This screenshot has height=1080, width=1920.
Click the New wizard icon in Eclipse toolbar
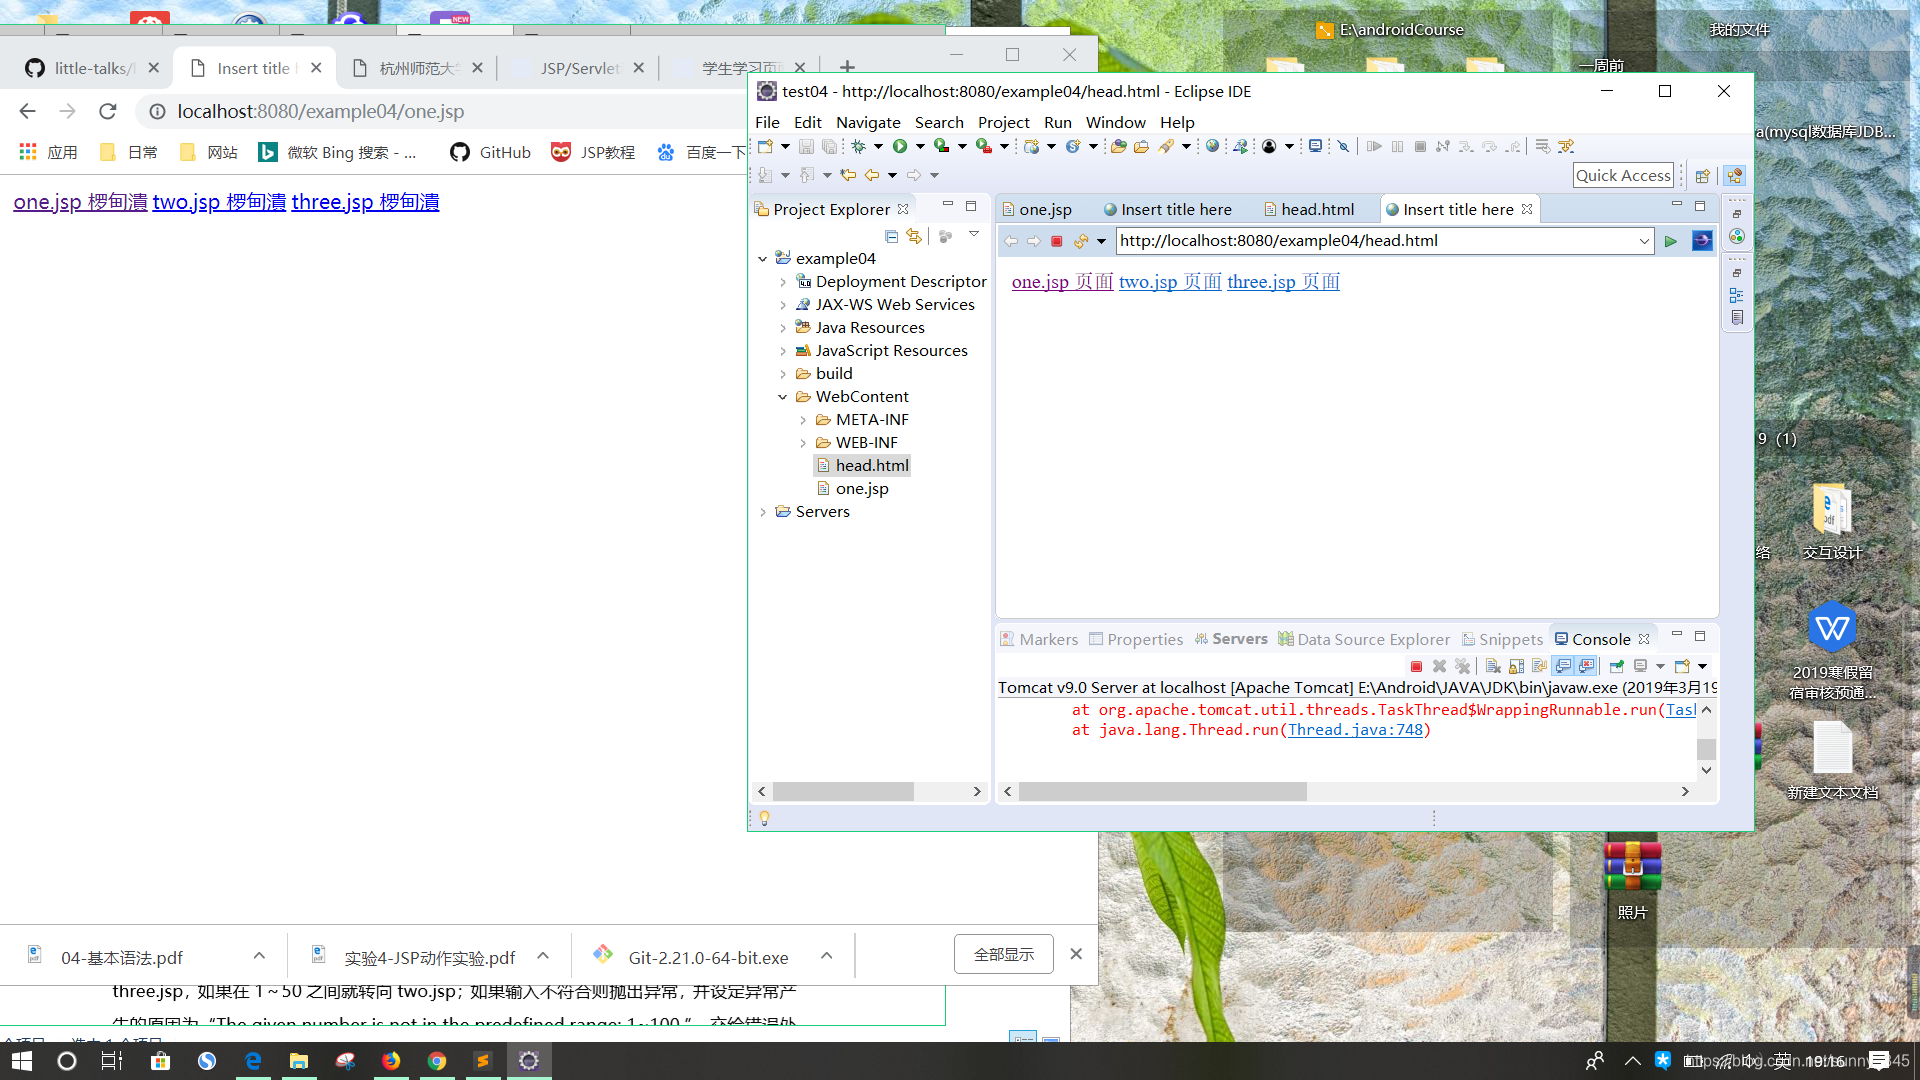pyautogui.click(x=766, y=146)
